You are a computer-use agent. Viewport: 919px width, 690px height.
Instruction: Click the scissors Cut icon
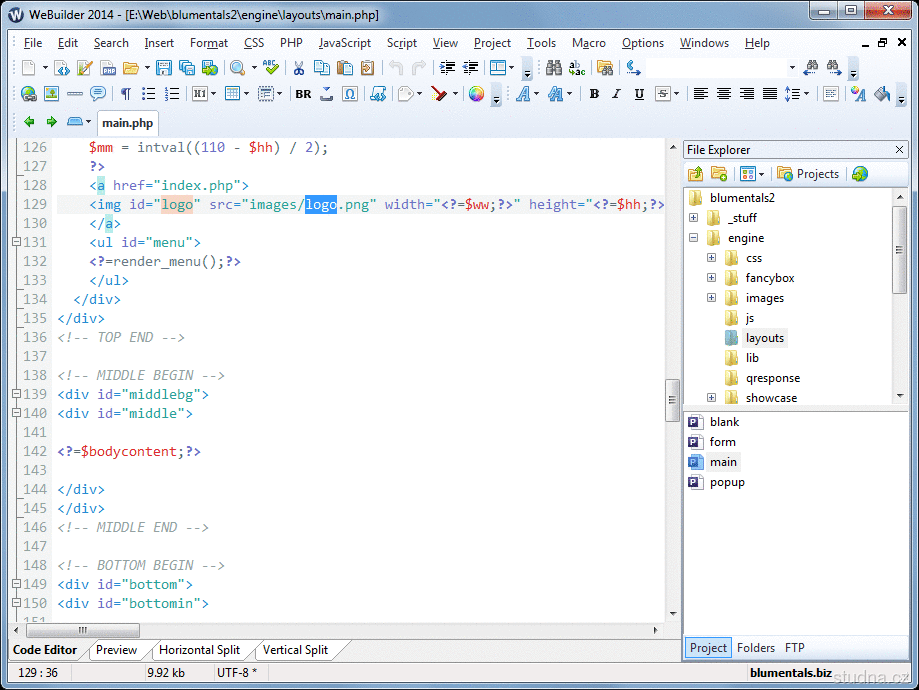tap(298, 68)
